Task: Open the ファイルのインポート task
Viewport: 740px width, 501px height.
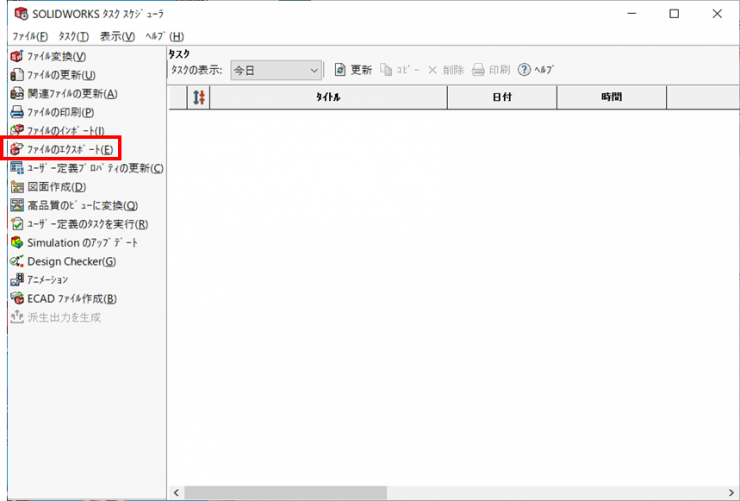Action: tap(65, 131)
